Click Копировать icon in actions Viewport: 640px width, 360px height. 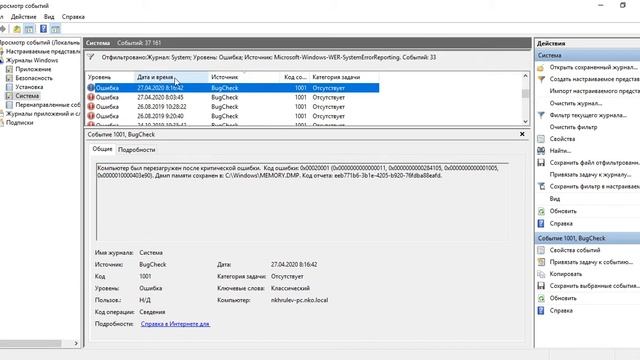[541, 274]
